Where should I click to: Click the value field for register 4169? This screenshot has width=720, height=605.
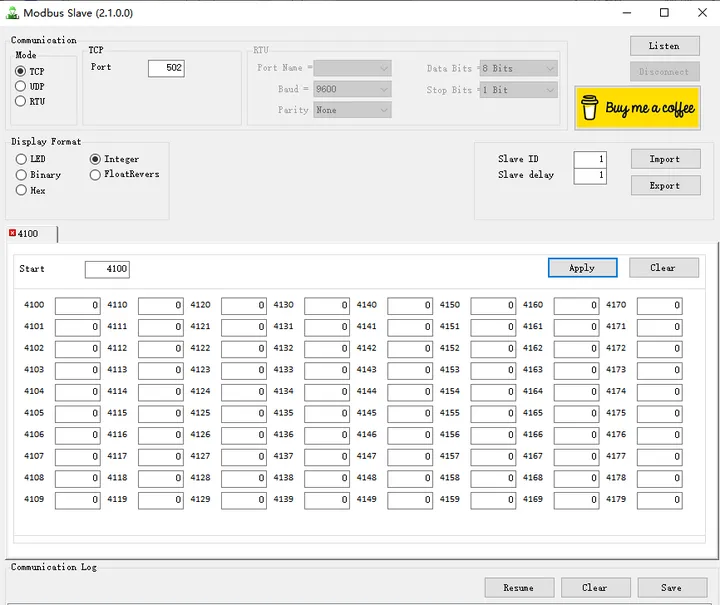tap(576, 500)
